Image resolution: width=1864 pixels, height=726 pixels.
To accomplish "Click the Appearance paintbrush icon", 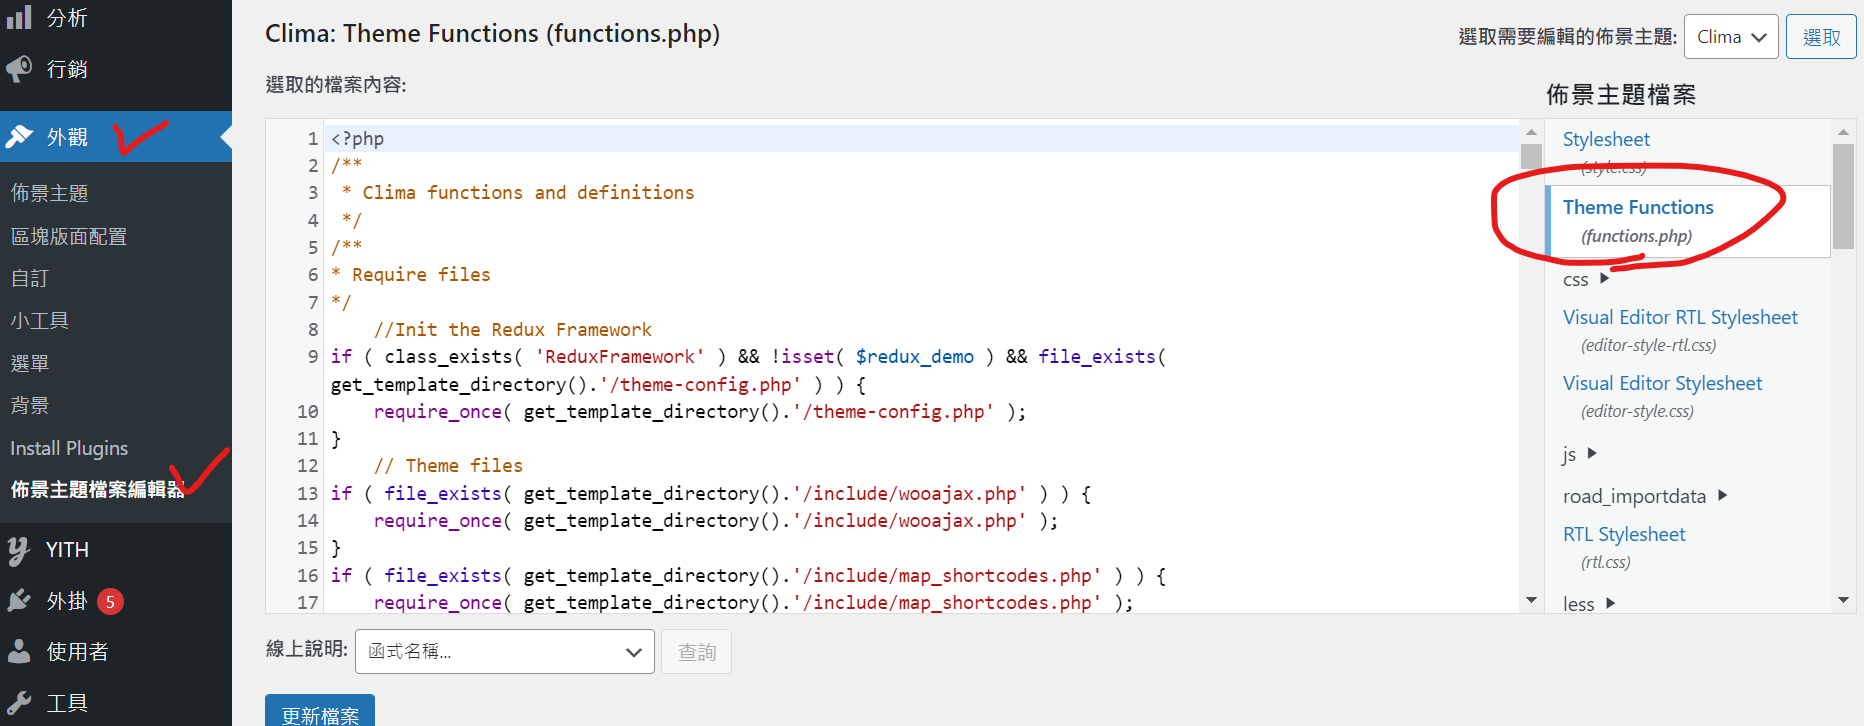I will [19, 137].
